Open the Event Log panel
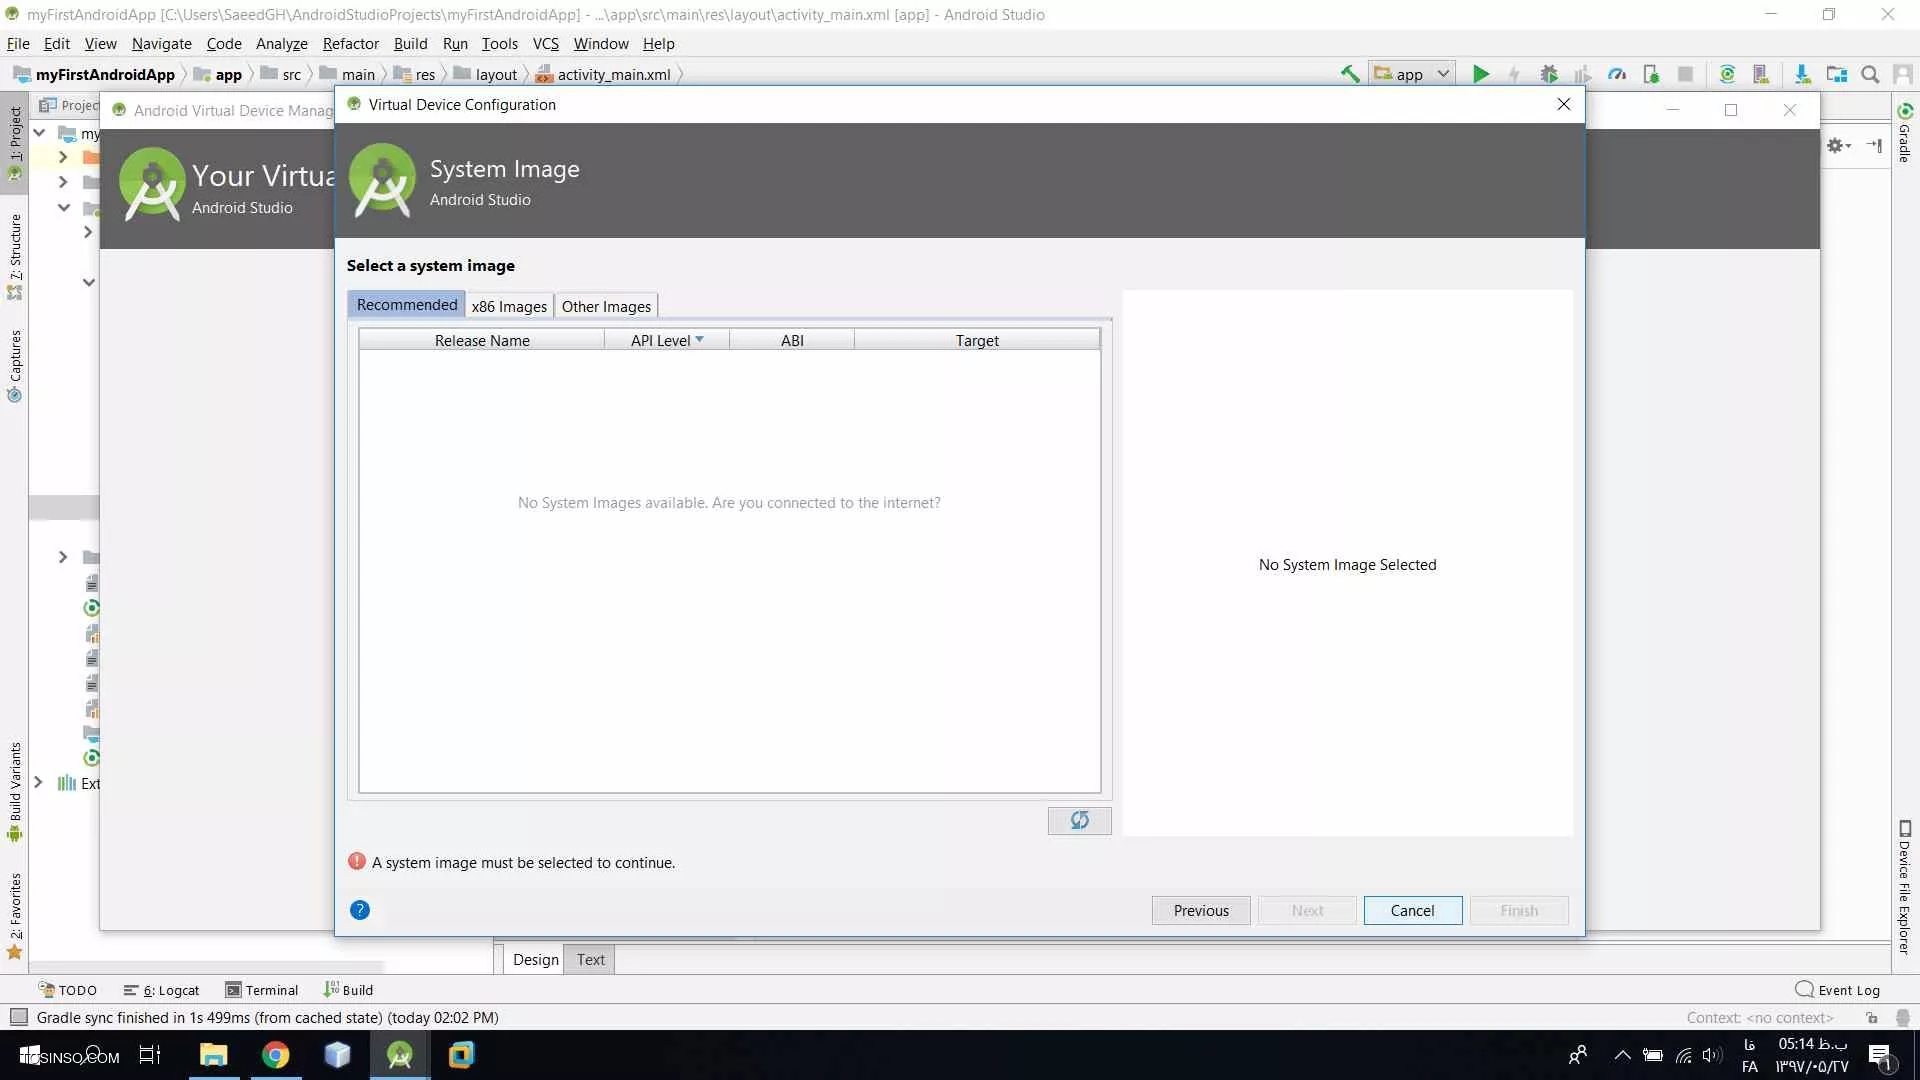This screenshot has width=1920, height=1080. click(x=1838, y=990)
